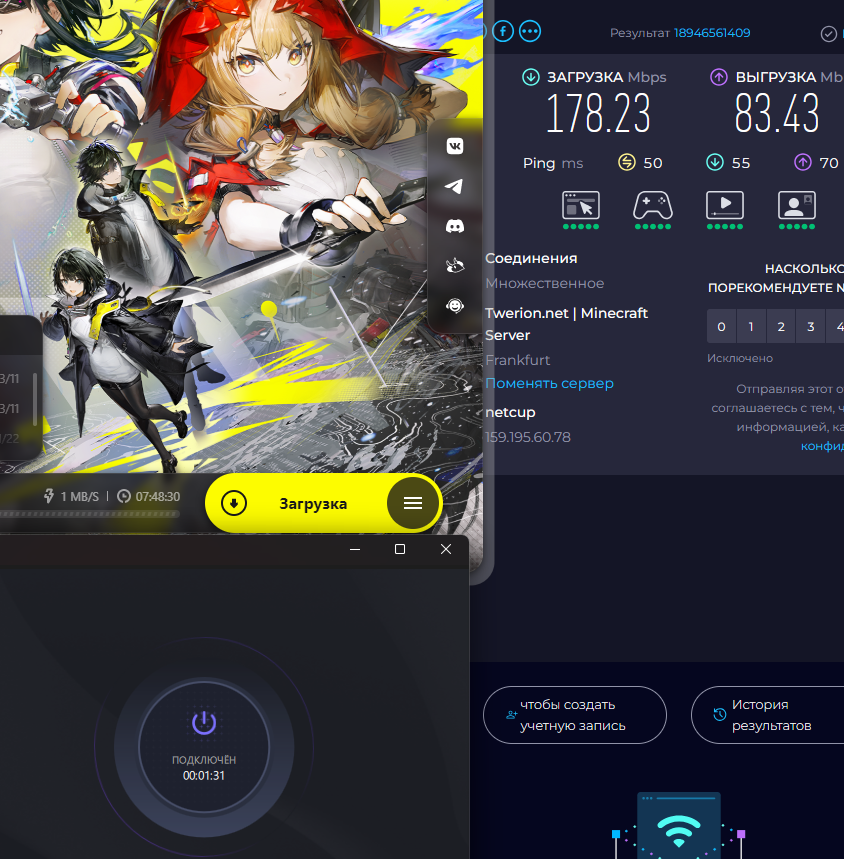Open the Telegram link in launcher sidebar

455,186
